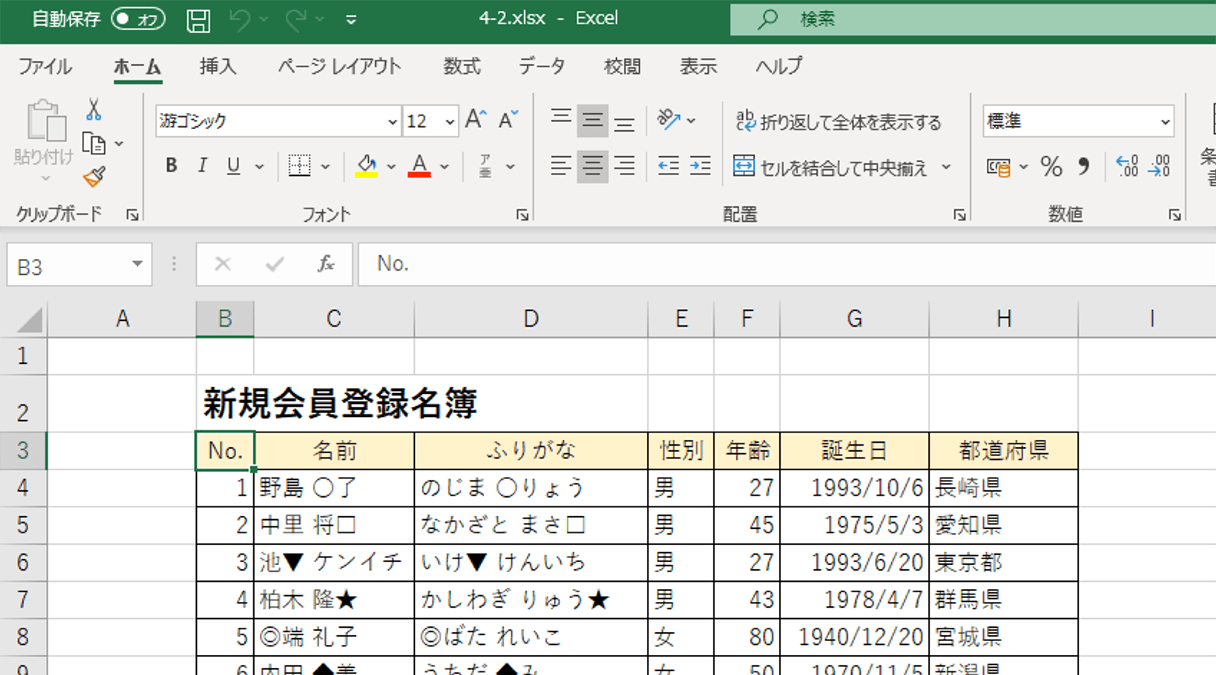Click the Borders icon

299,166
